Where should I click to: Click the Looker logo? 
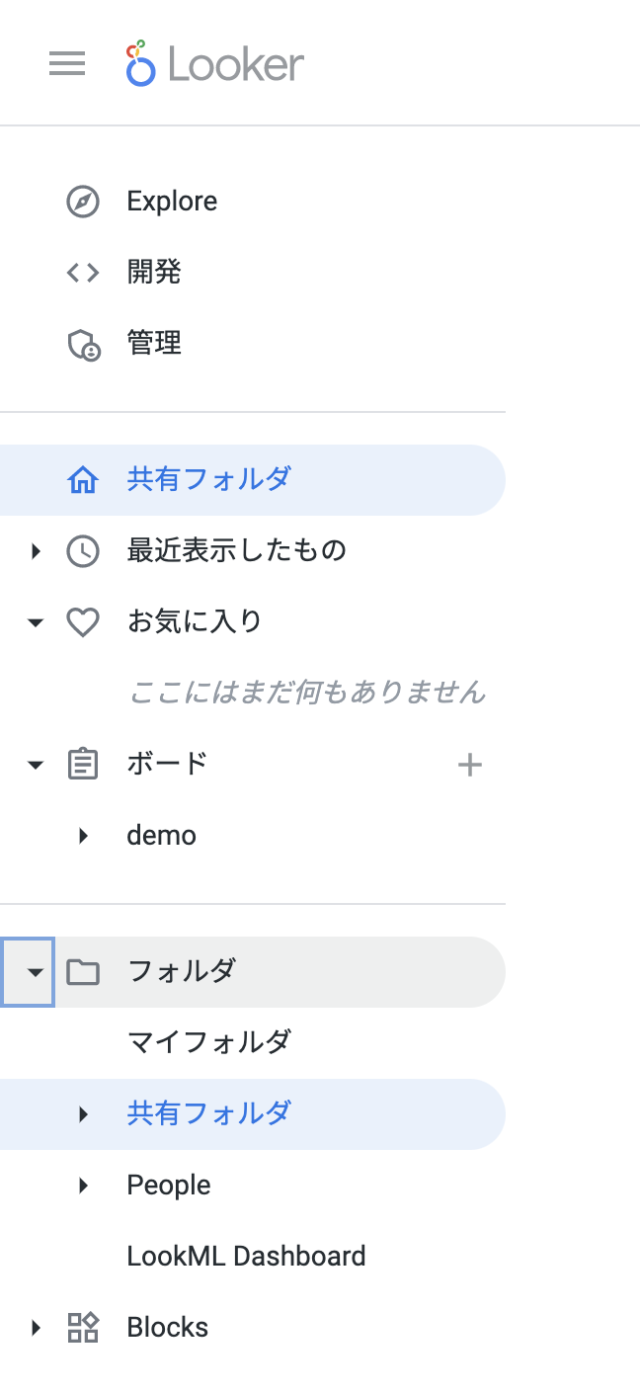[x=213, y=63]
